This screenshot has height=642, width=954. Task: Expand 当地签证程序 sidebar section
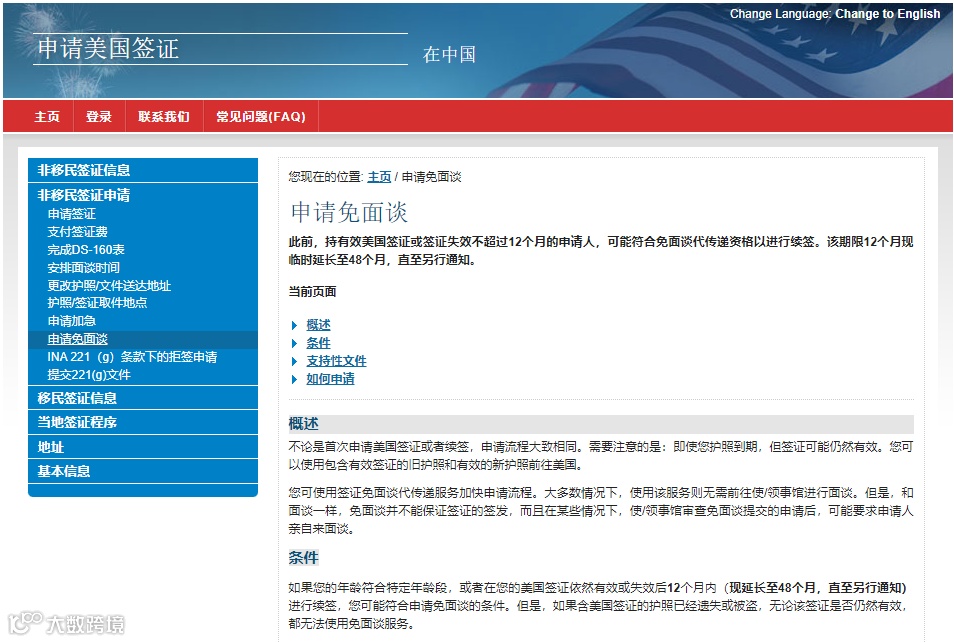pyautogui.click(x=143, y=422)
